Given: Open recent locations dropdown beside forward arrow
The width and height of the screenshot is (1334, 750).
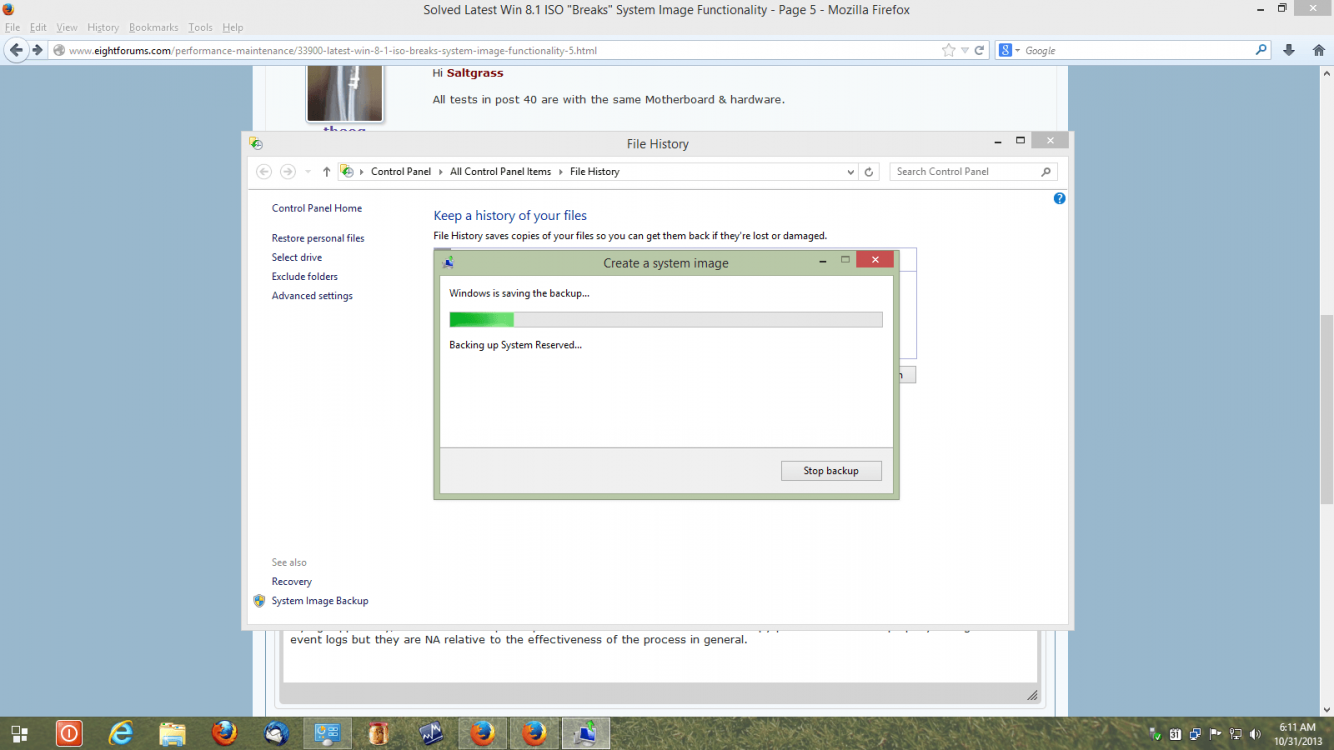Looking at the screenshot, I should pos(308,172).
